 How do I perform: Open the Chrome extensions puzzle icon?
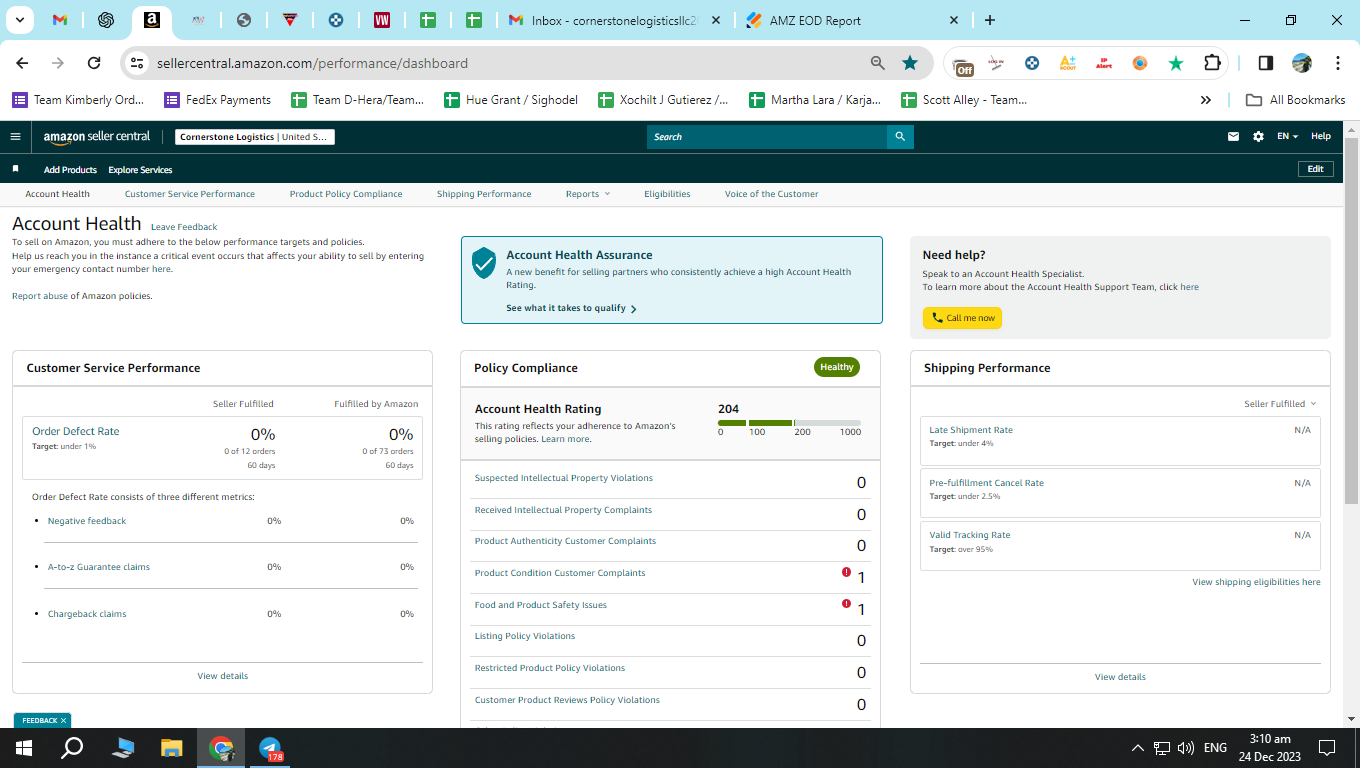pyautogui.click(x=1212, y=63)
